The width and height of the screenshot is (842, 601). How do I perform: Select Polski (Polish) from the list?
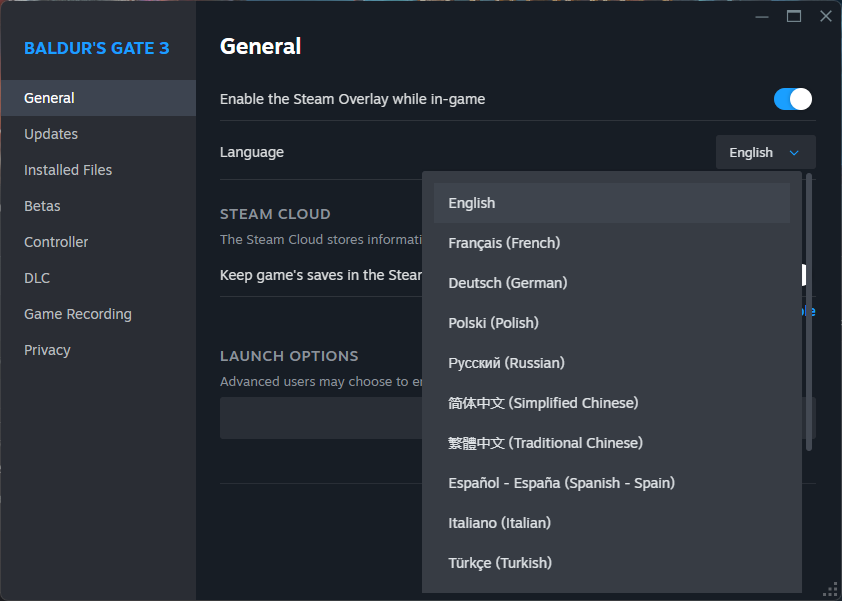(x=612, y=323)
